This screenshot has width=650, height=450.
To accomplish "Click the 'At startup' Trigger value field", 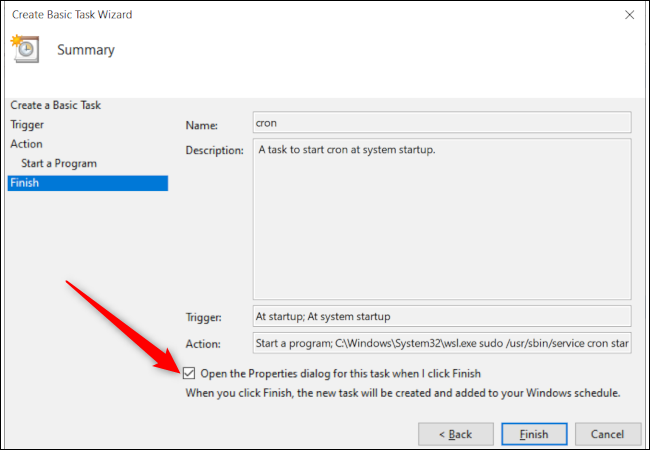I will pos(442,316).
